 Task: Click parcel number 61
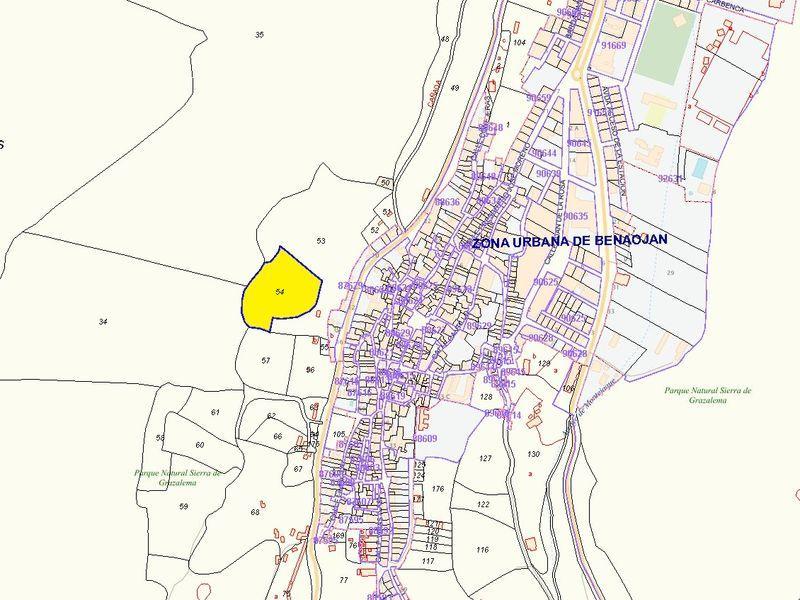pyautogui.click(x=215, y=412)
